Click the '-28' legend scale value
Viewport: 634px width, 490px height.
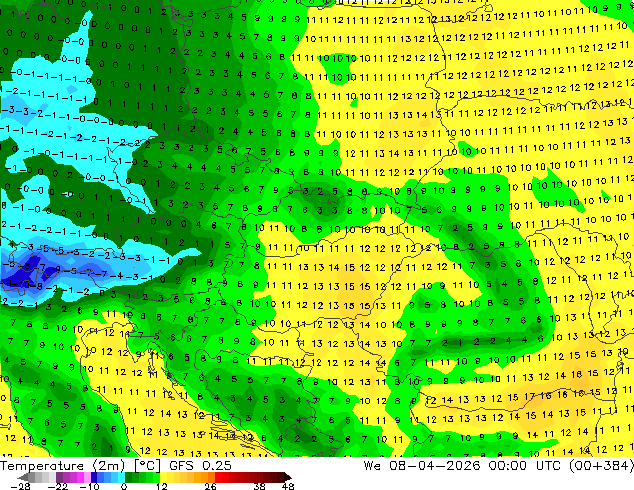click(20, 486)
